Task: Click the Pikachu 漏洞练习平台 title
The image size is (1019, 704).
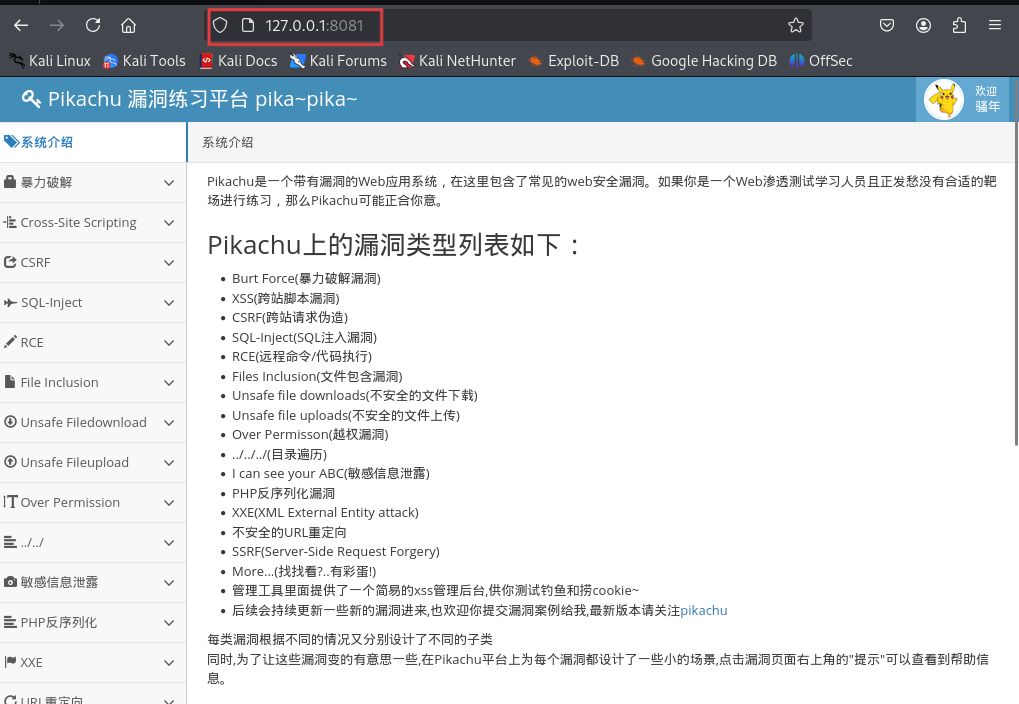Action: 203,99
